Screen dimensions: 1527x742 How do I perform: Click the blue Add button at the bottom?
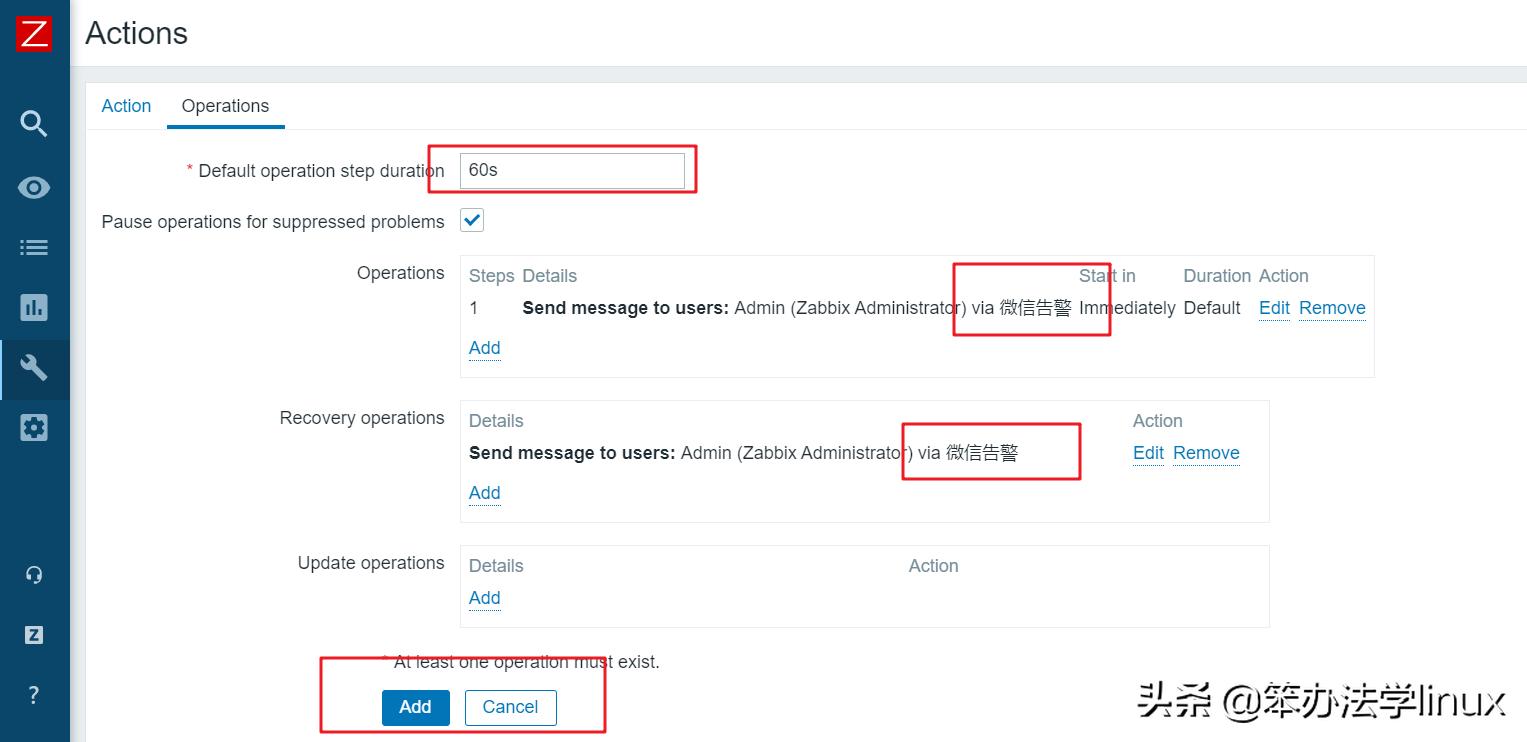pos(415,707)
